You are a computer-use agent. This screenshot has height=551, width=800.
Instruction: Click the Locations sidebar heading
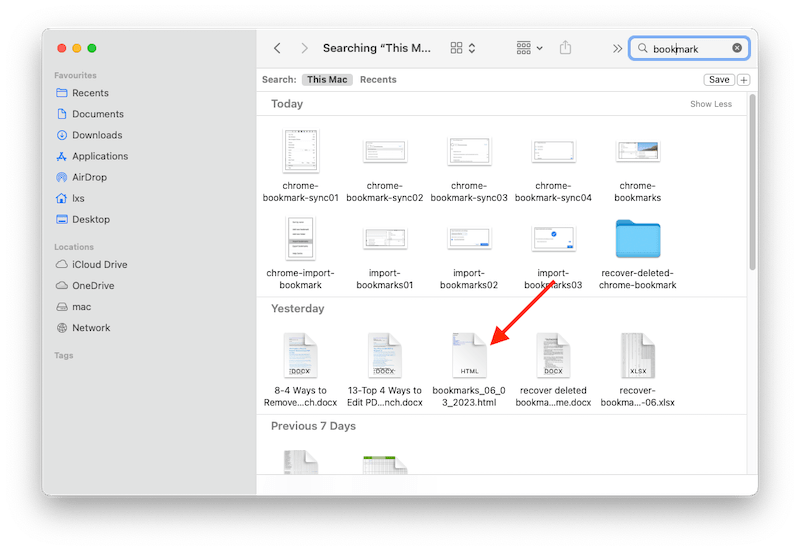click(x=74, y=247)
